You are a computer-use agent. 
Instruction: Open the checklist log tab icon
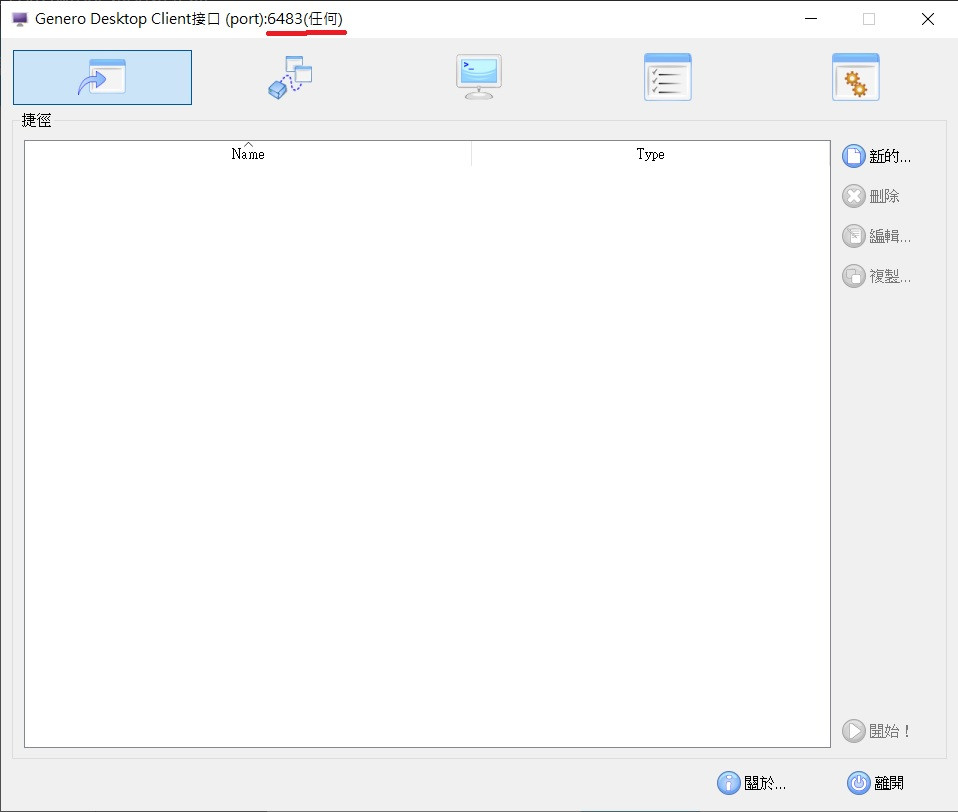(x=667, y=78)
